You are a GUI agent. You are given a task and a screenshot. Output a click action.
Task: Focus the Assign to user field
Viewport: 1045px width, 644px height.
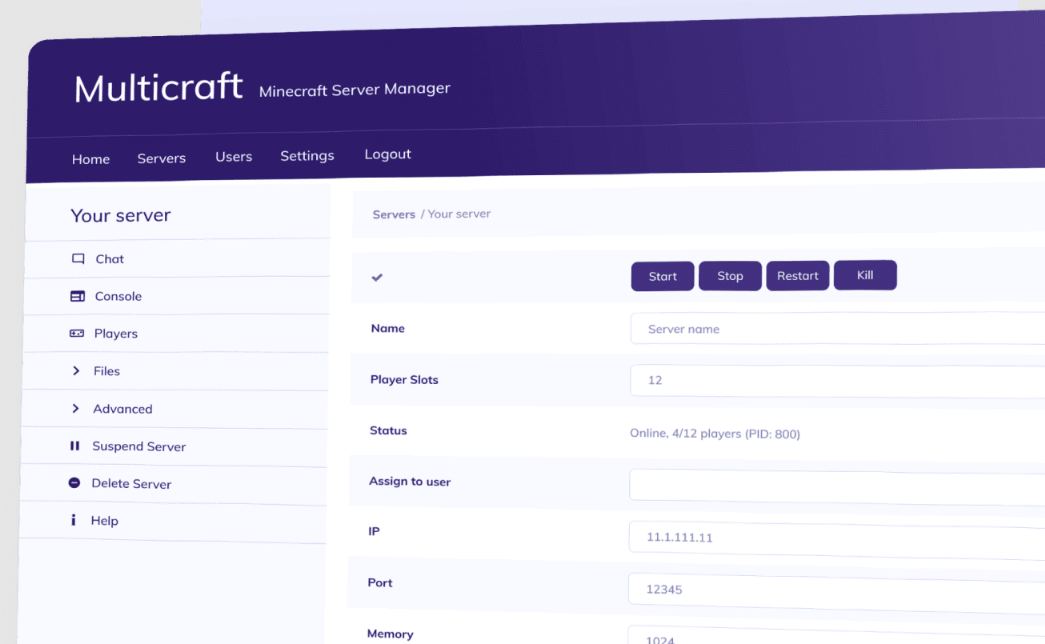[x=837, y=487]
